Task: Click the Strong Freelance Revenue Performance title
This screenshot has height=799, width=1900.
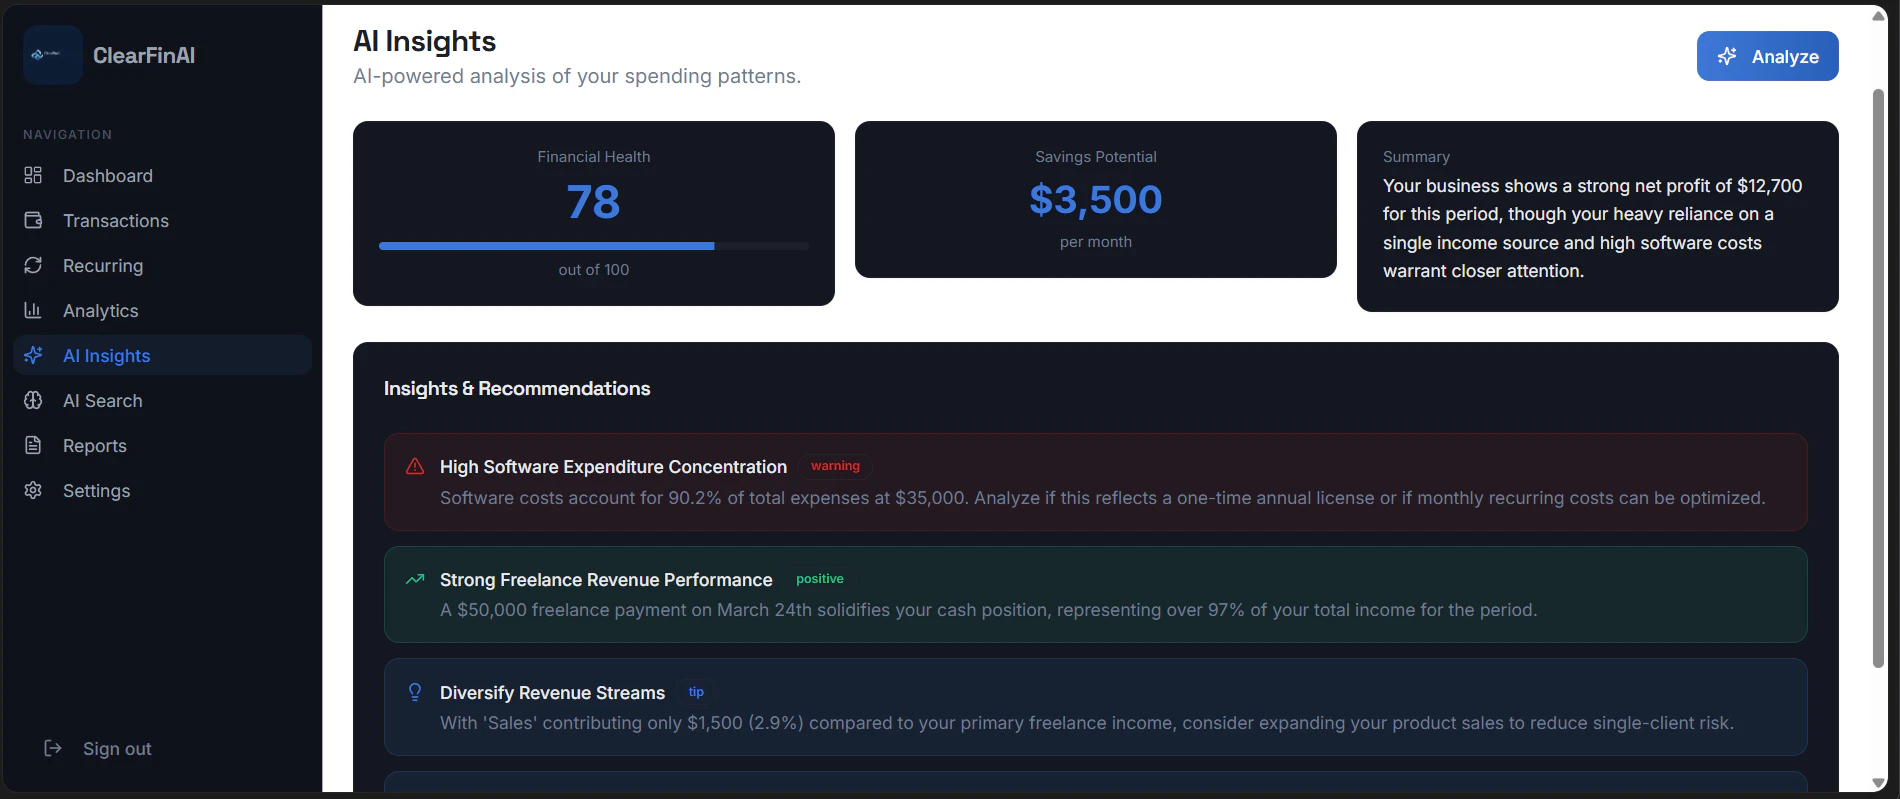Action: [606, 580]
